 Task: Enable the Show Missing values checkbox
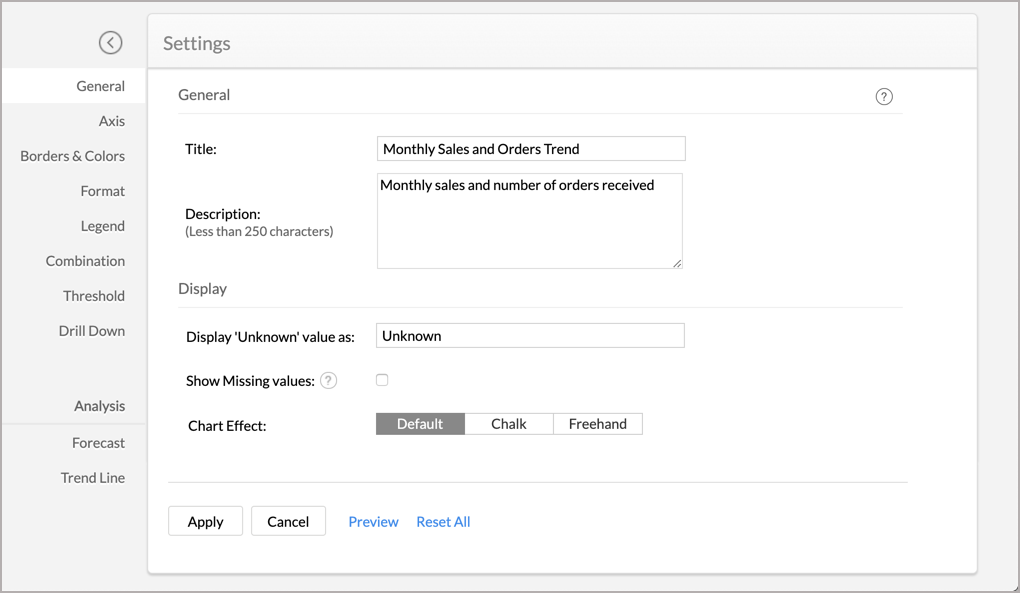click(x=382, y=380)
